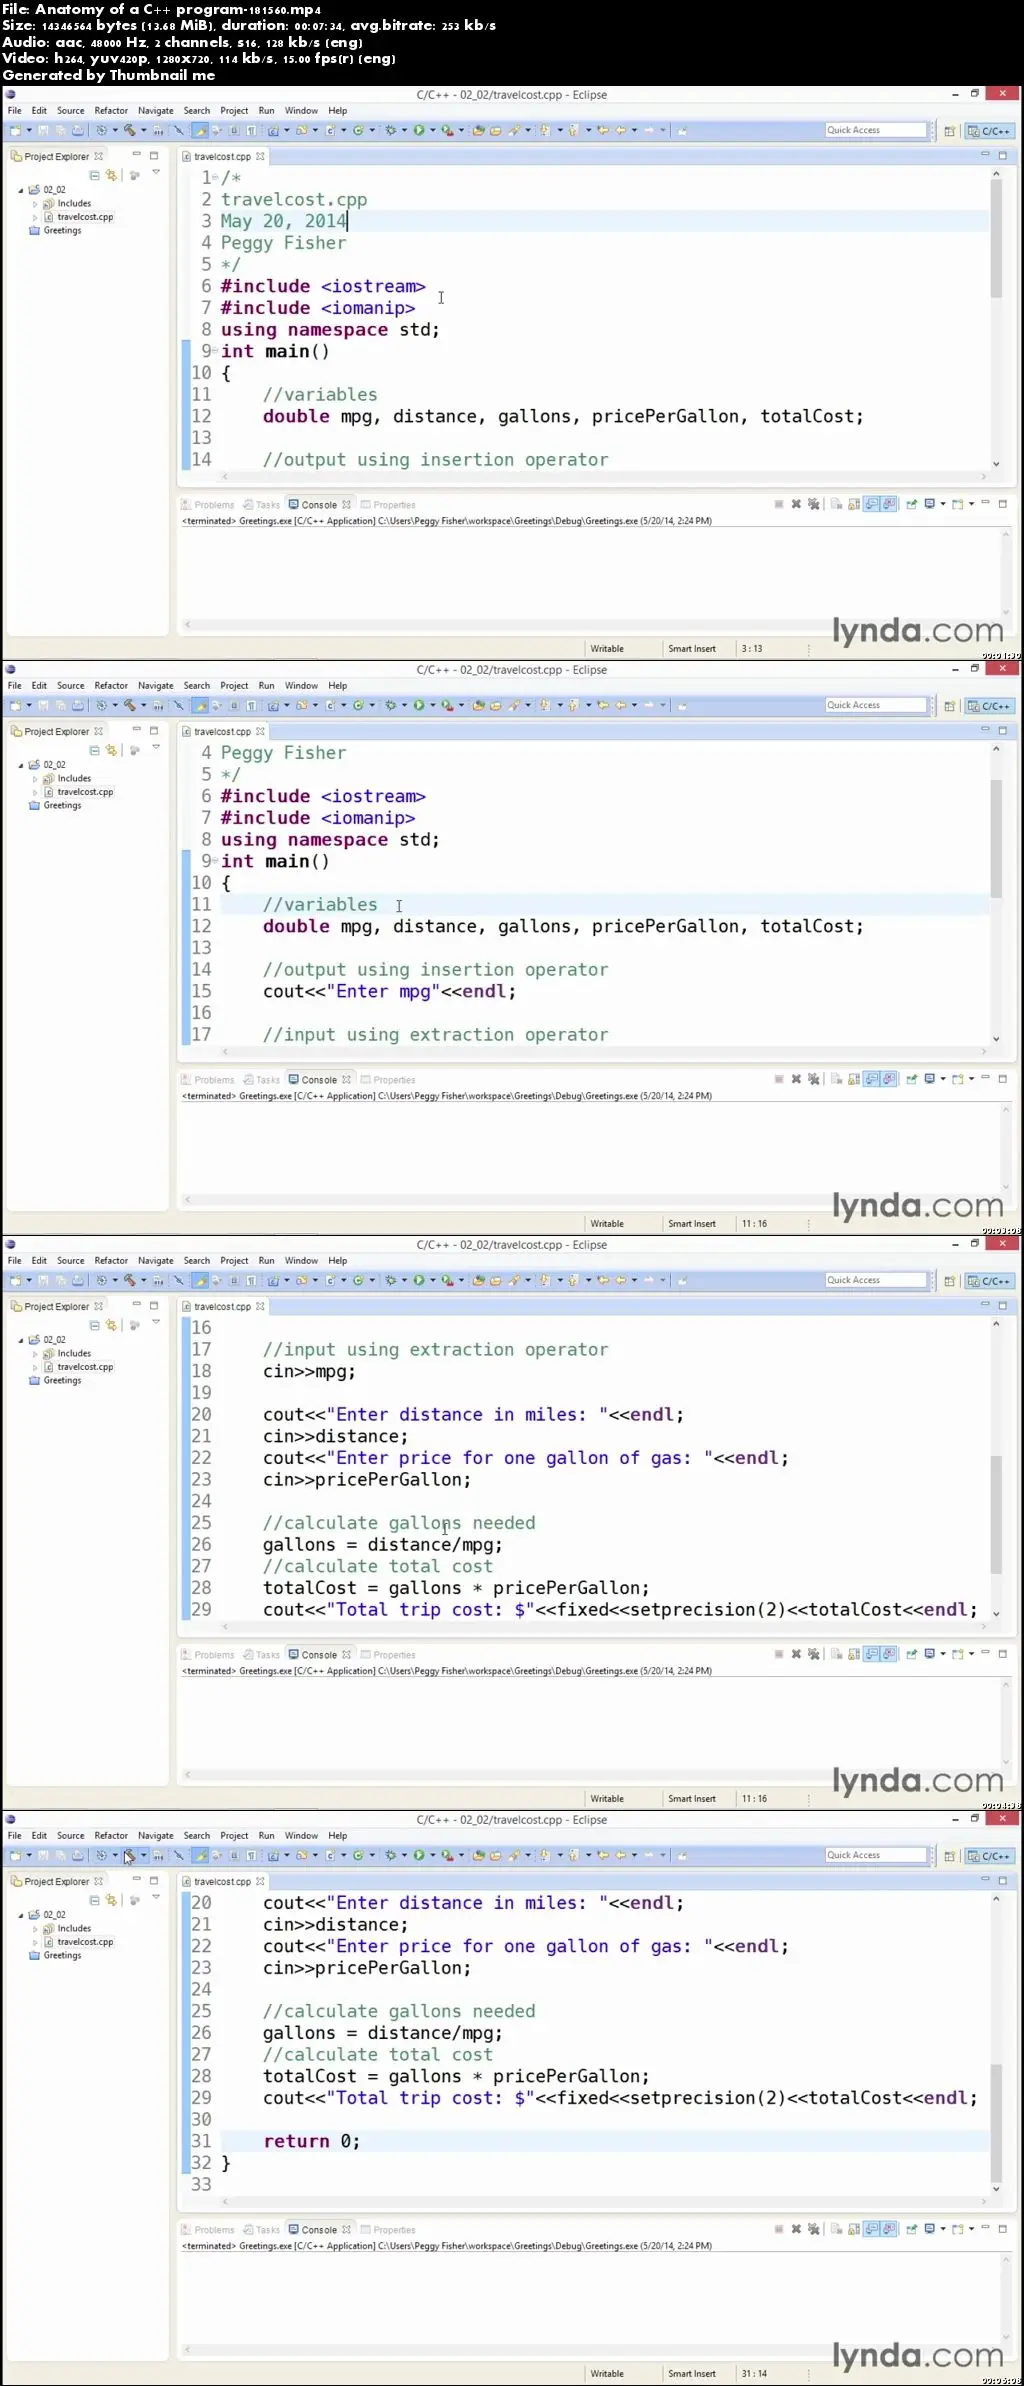Toggle Scroll Lock in 3:13 frame console toolbar
Viewport: 1024px width, 2386px height.
(854, 504)
